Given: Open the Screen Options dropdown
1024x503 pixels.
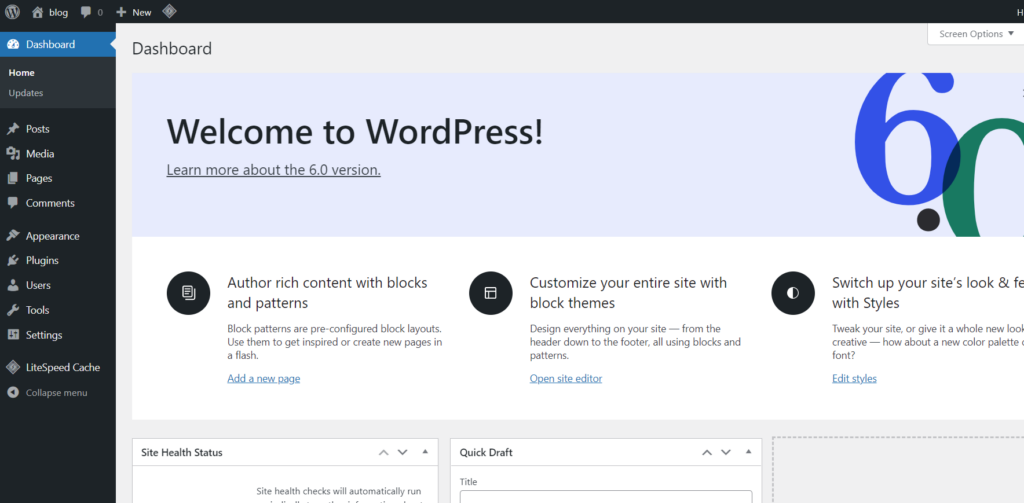Looking at the screenshot, I should (x=976, y=34).
